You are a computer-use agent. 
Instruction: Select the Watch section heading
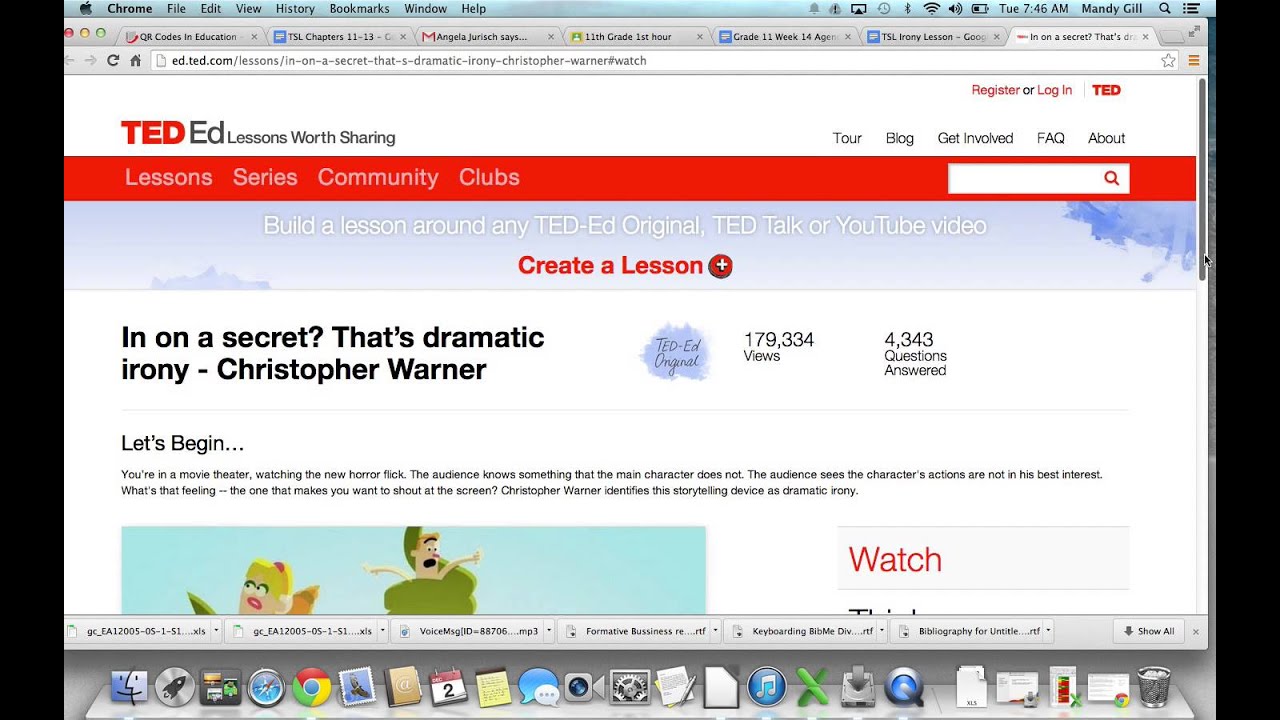[x=895, y=559]
